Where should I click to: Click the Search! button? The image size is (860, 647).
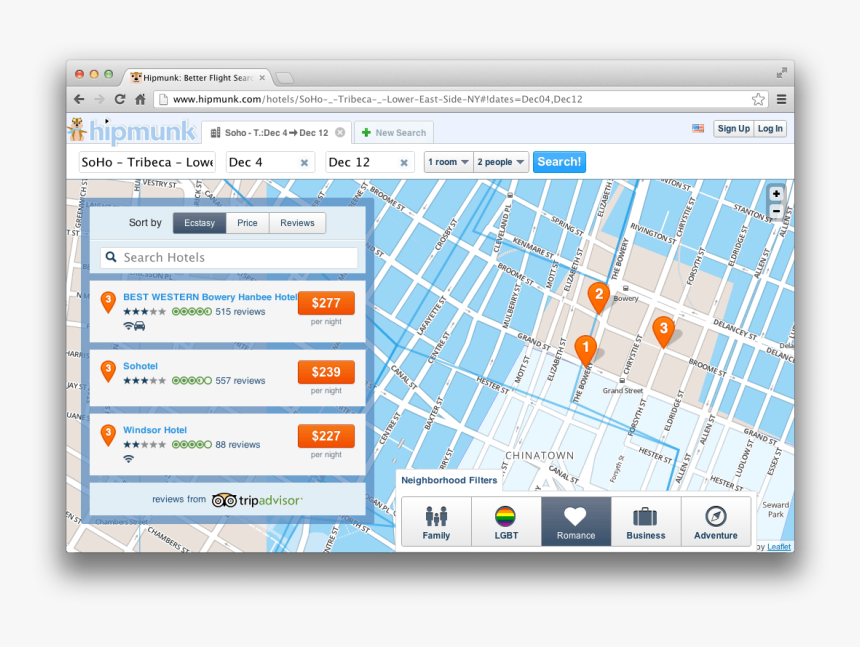(x=559, y=161)
